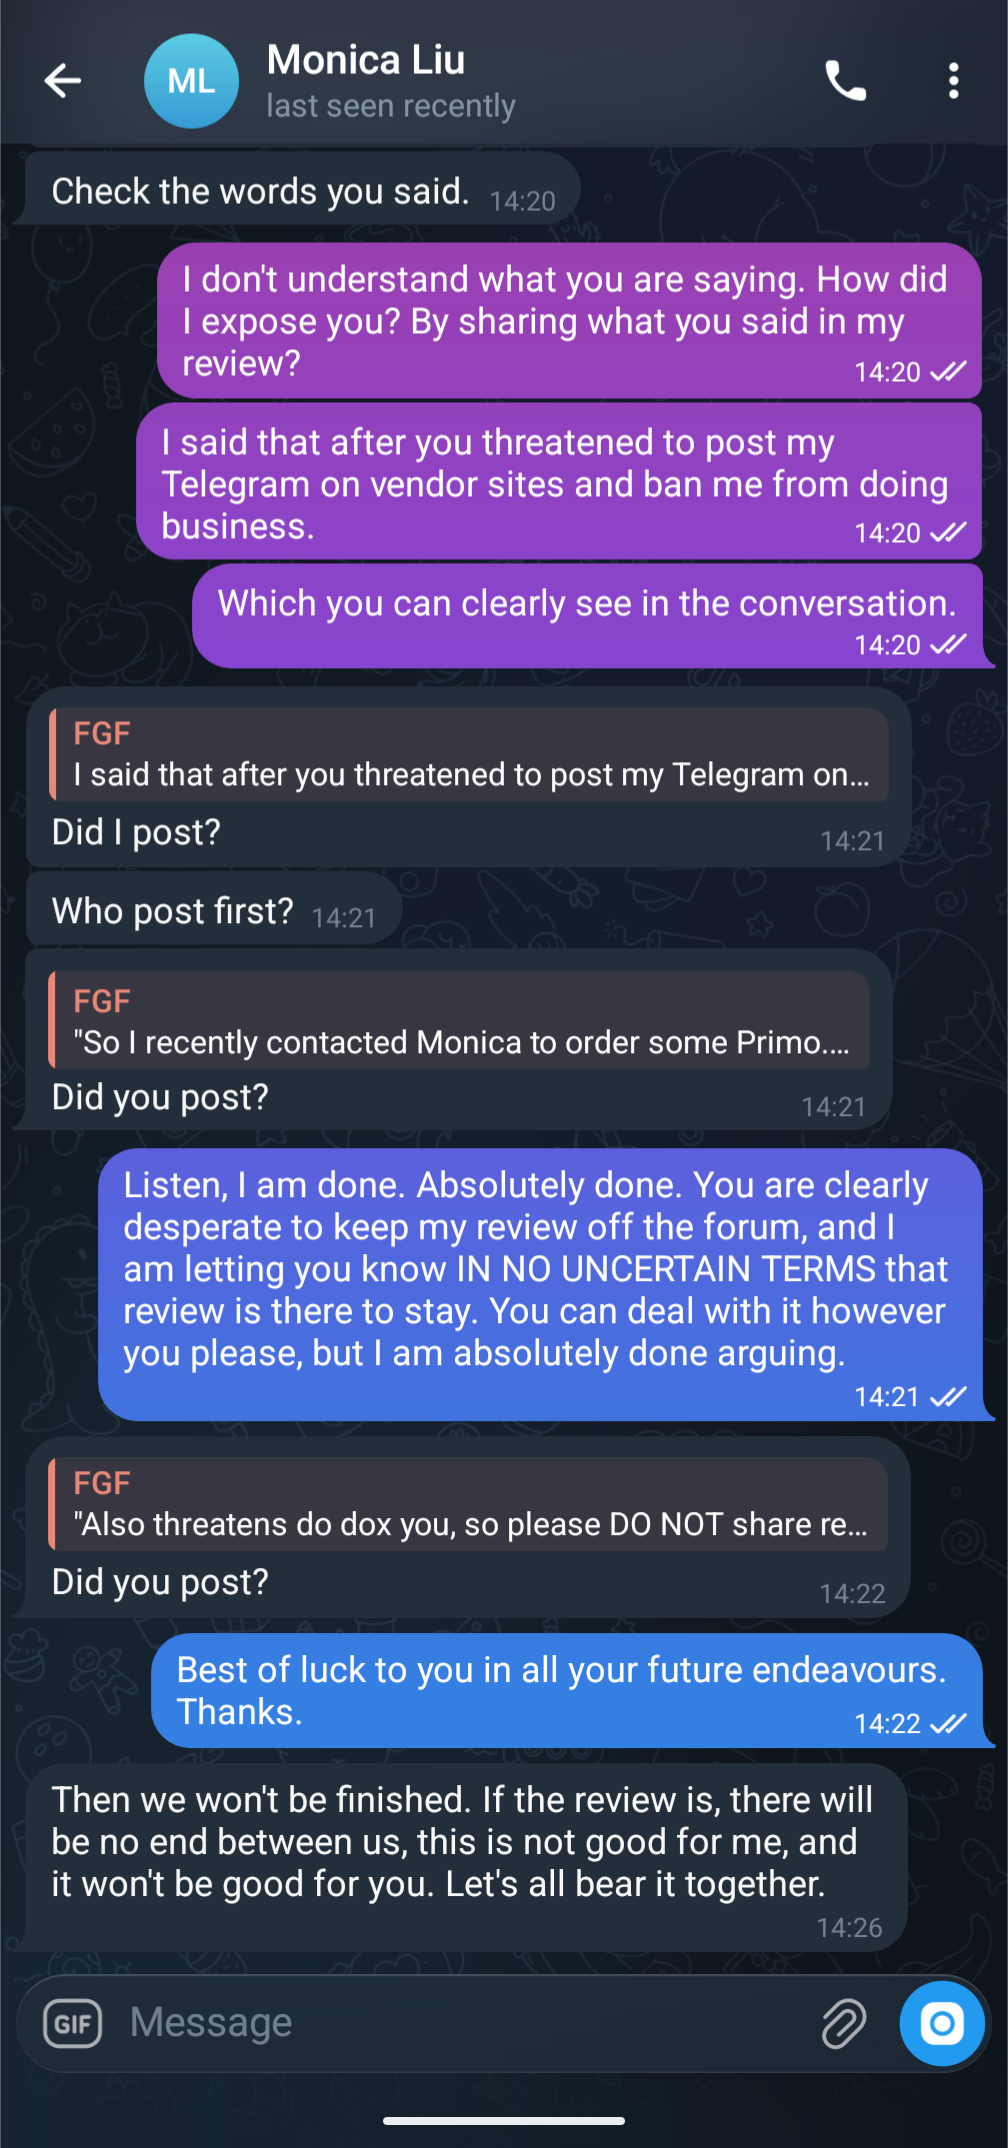
Task: Start a voice call with Monica Liu
Action: (845, 81)
